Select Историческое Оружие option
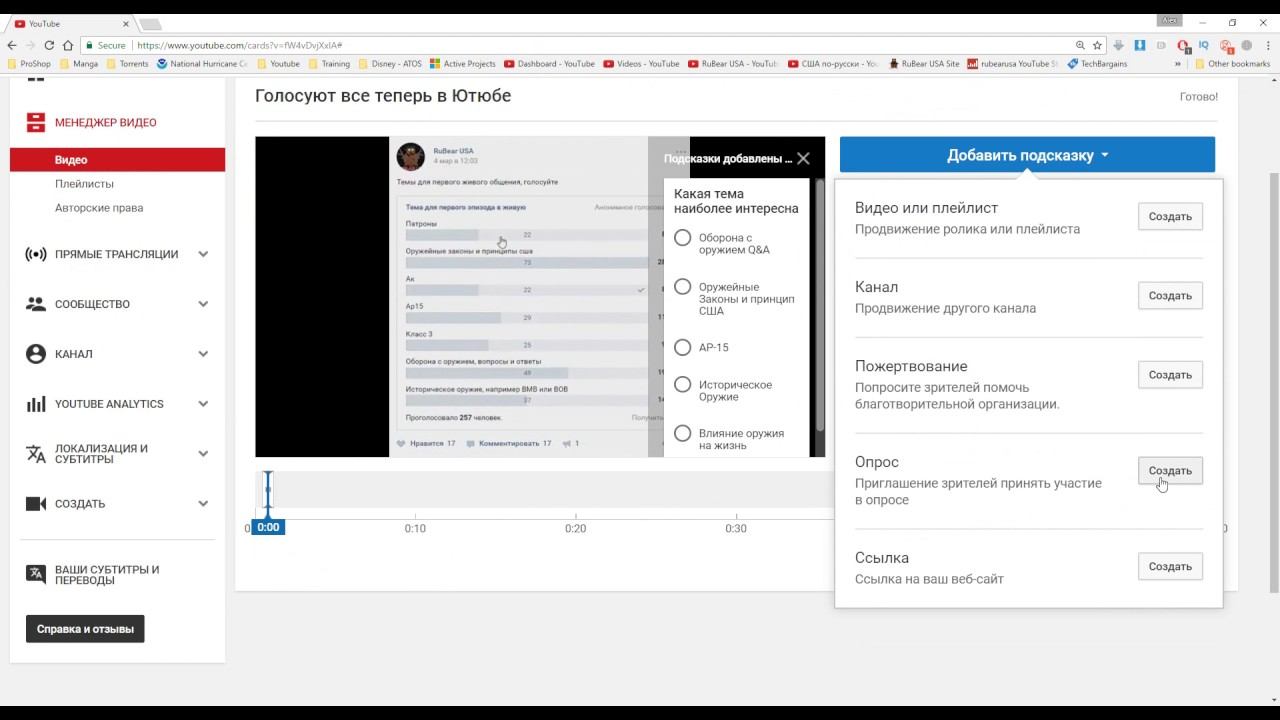This screenshot has height=720, width=1280. coord(682,384)
